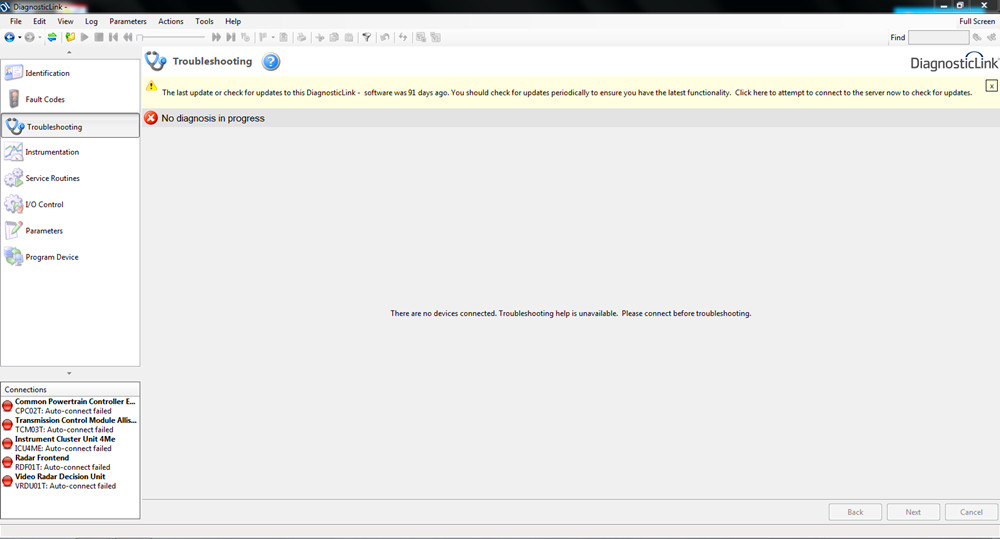Click the Cut scissors toolbar icon
Image resolution: width=1000 pixels, height=539 pixels.
[320, 38]
